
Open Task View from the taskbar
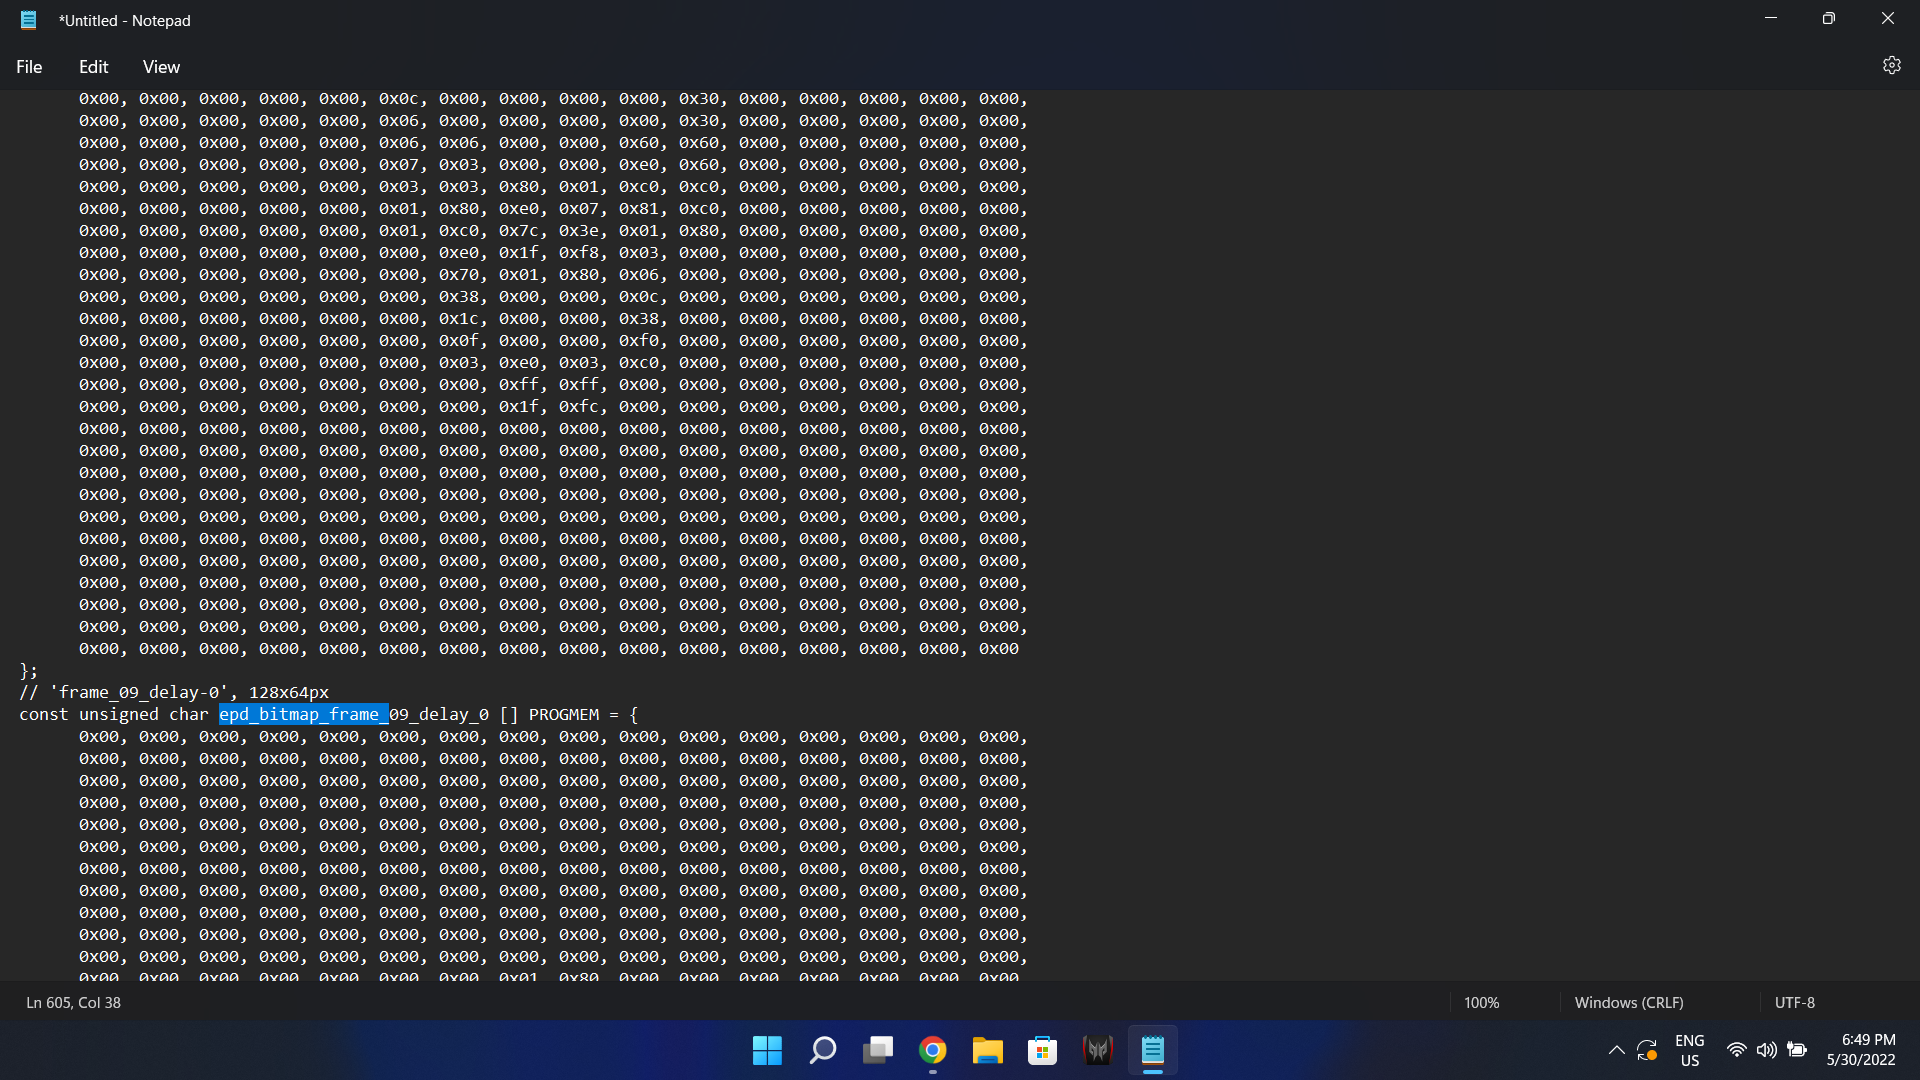[878, 1050]
